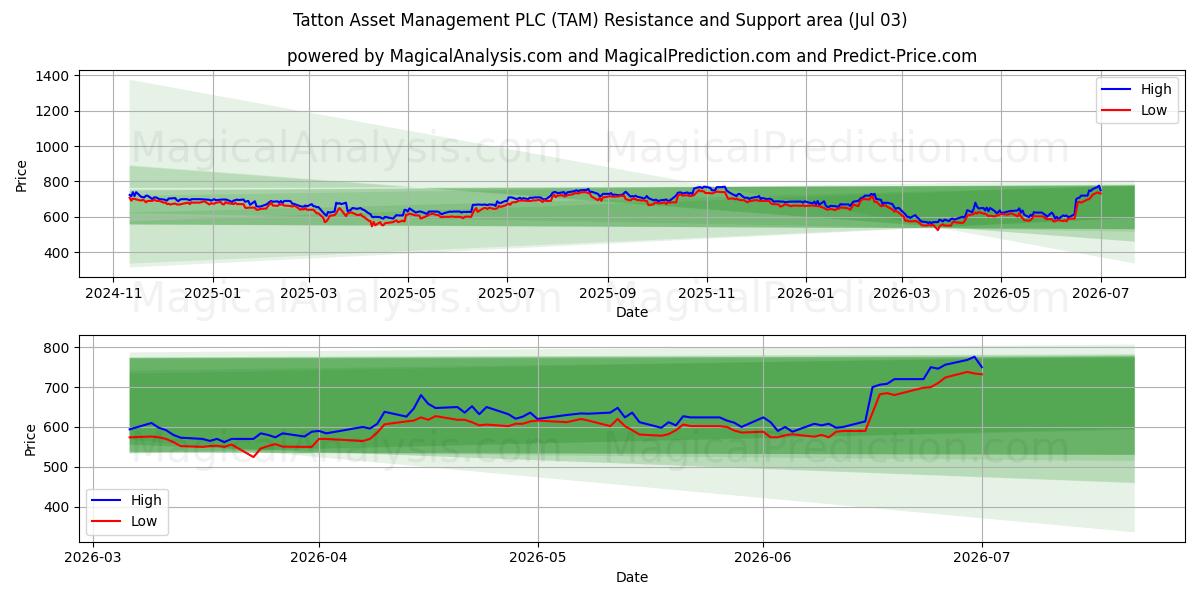Click the 700 price tick on bottom chart

(56, 388)
